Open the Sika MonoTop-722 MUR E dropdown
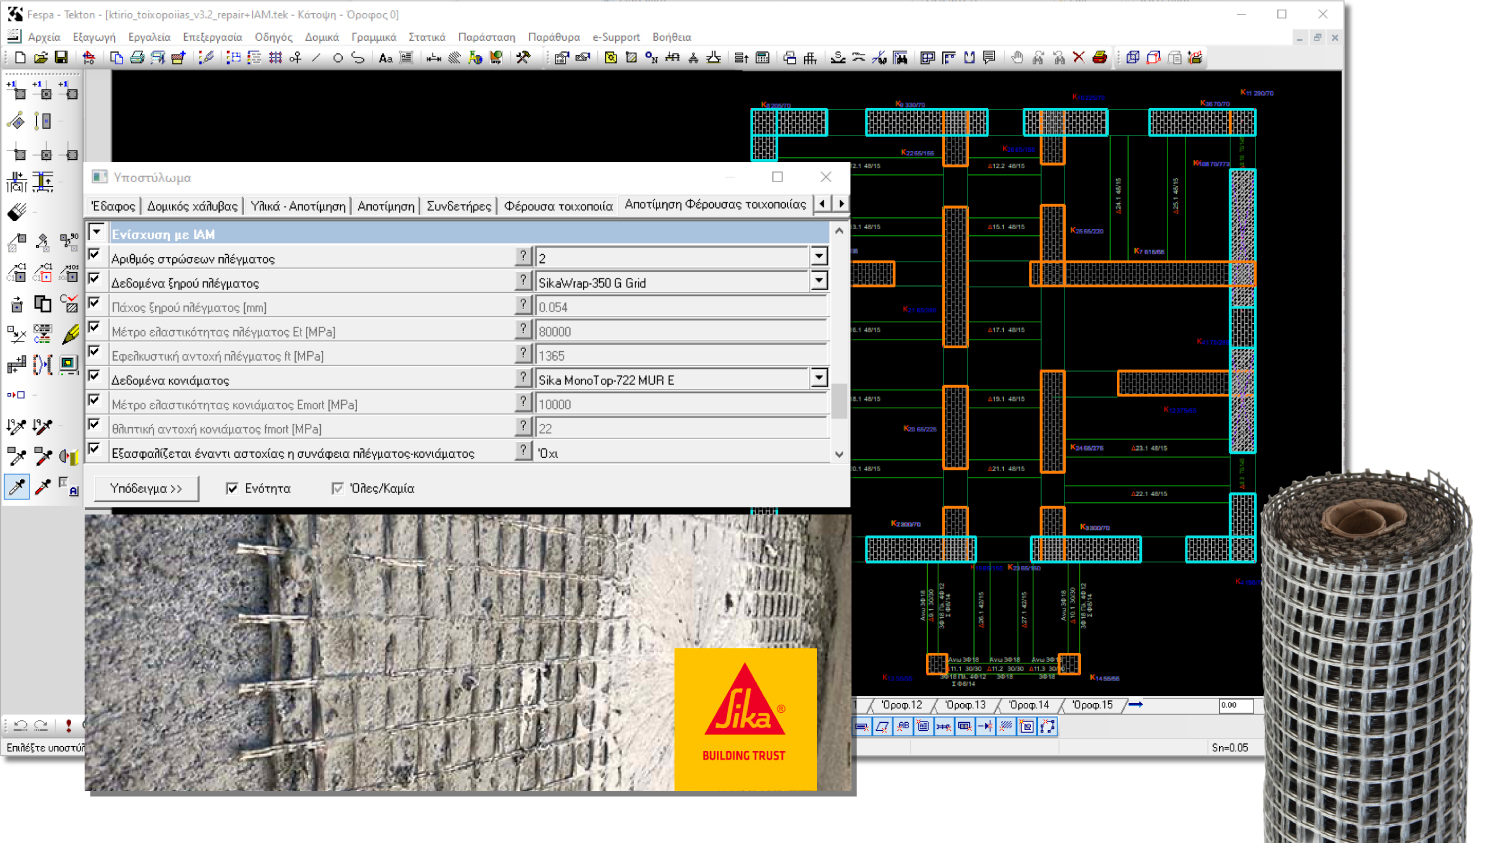The image size is (1500, 843). 819,379
